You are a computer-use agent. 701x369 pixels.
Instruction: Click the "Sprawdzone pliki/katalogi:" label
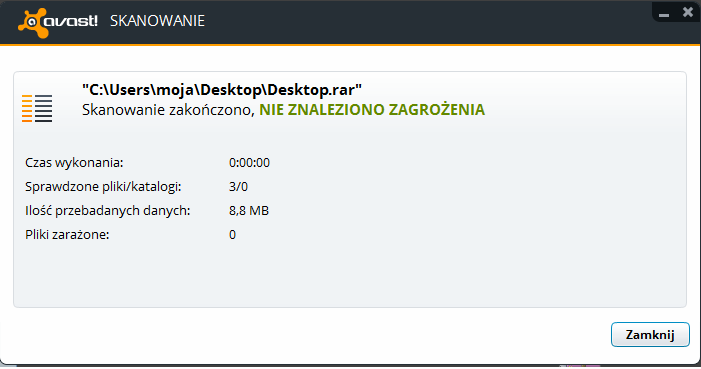[103, 187]
